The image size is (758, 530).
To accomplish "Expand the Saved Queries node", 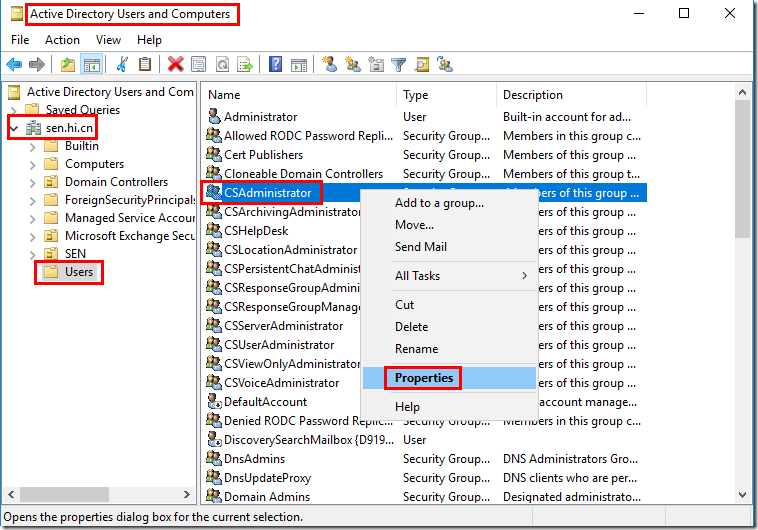I will (14, 111).
